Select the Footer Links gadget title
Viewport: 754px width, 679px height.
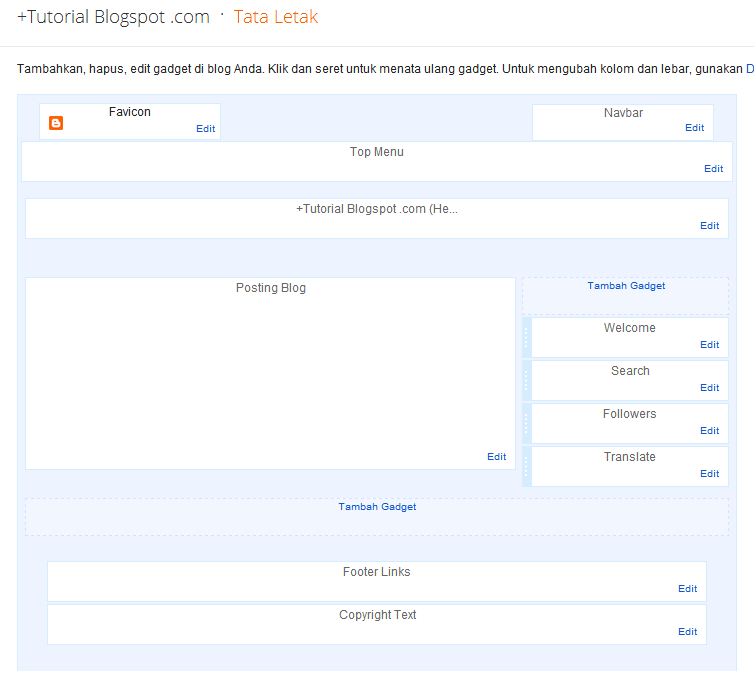[x=377, y=571]
